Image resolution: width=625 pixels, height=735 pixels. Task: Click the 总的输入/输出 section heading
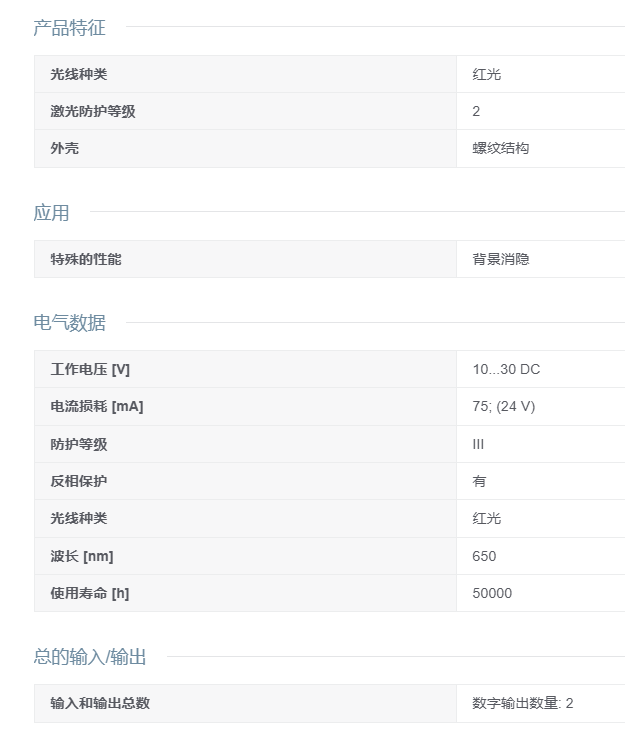[x=90, y=657]
